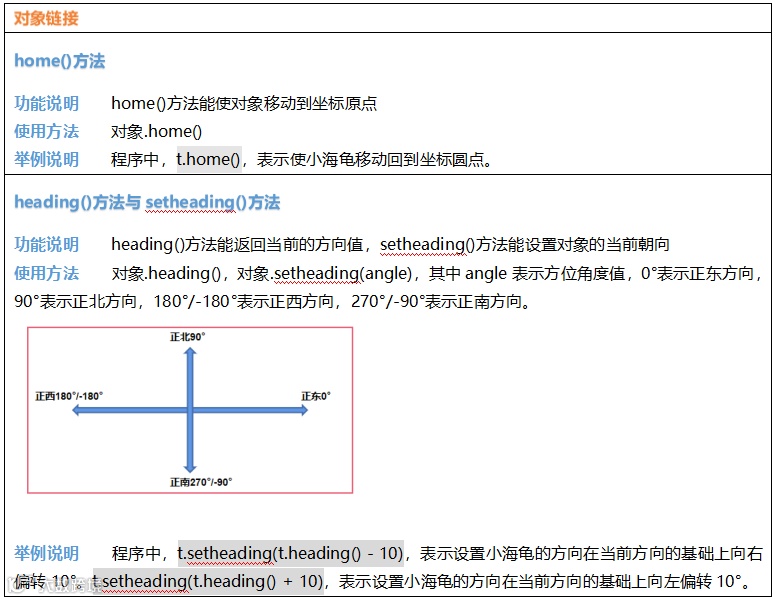Click the 使用方法 label beside 对象.heading()
Viewport: 776px width, 600px height.
(47, 273)
